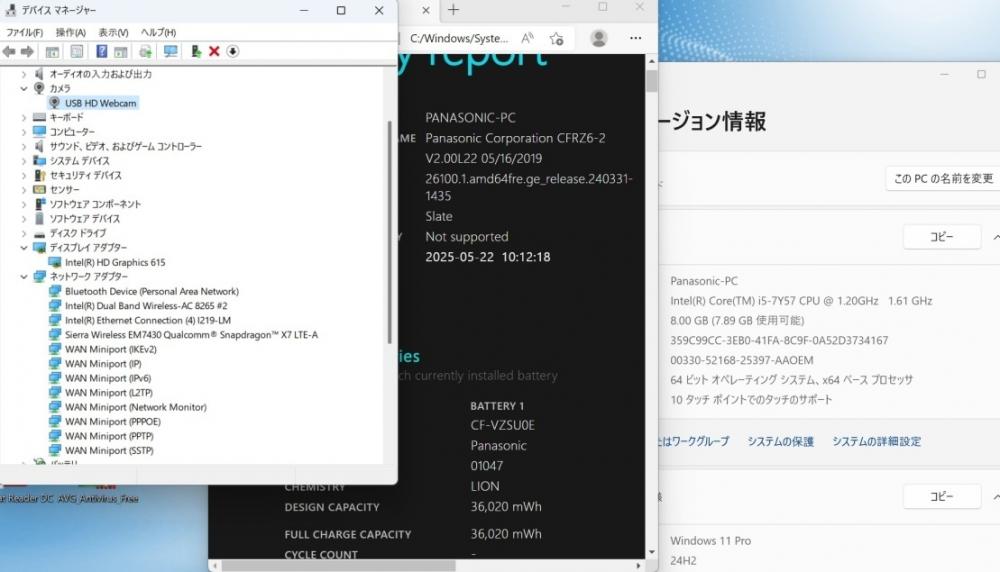Select Intel(R) Dual Band Wireless-AC 8265 #2

[146, 305]
